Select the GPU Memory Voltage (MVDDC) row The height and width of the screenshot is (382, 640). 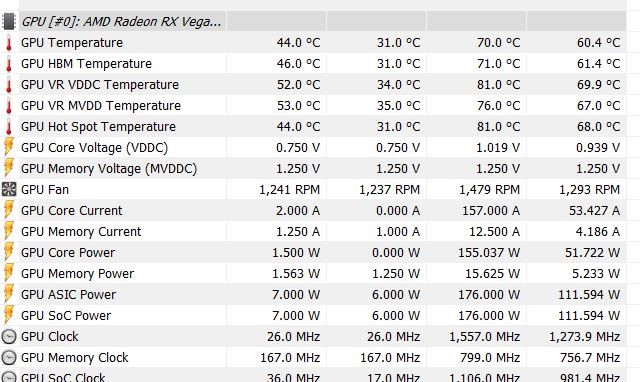322,169
